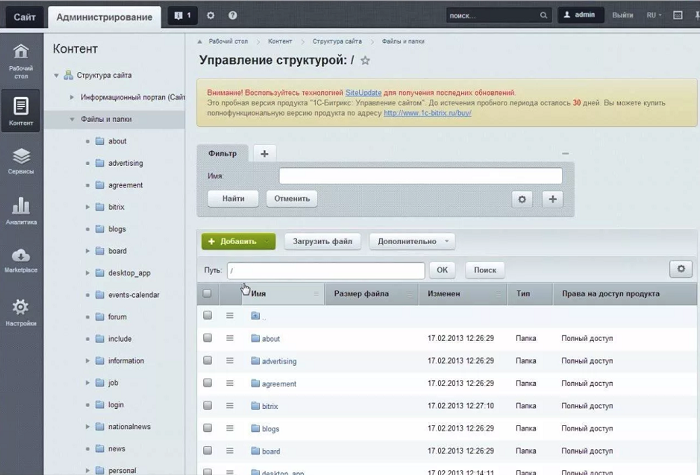The image size is (700, 475).
Task: Select the Фильтр tab
Action: [x=222, y=154]
